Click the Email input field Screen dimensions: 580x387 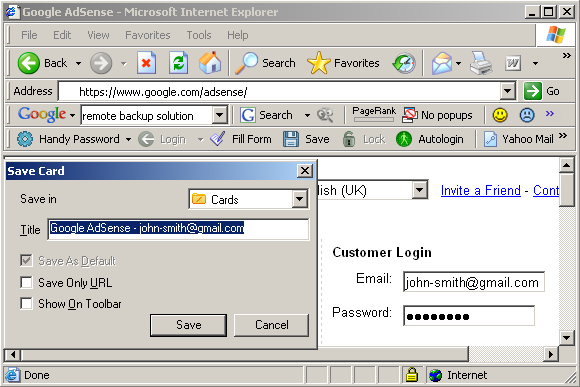[474, 282]
